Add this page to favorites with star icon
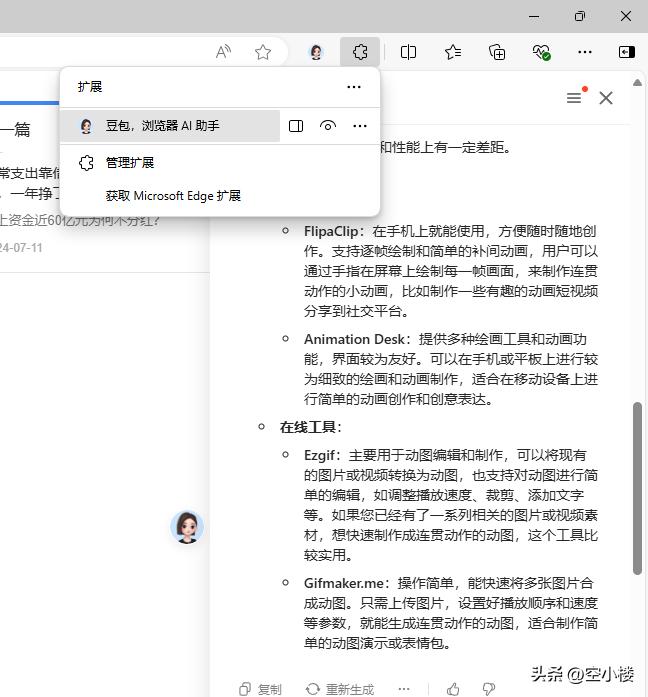The image size is (648, 697). [x=263, y=52]
